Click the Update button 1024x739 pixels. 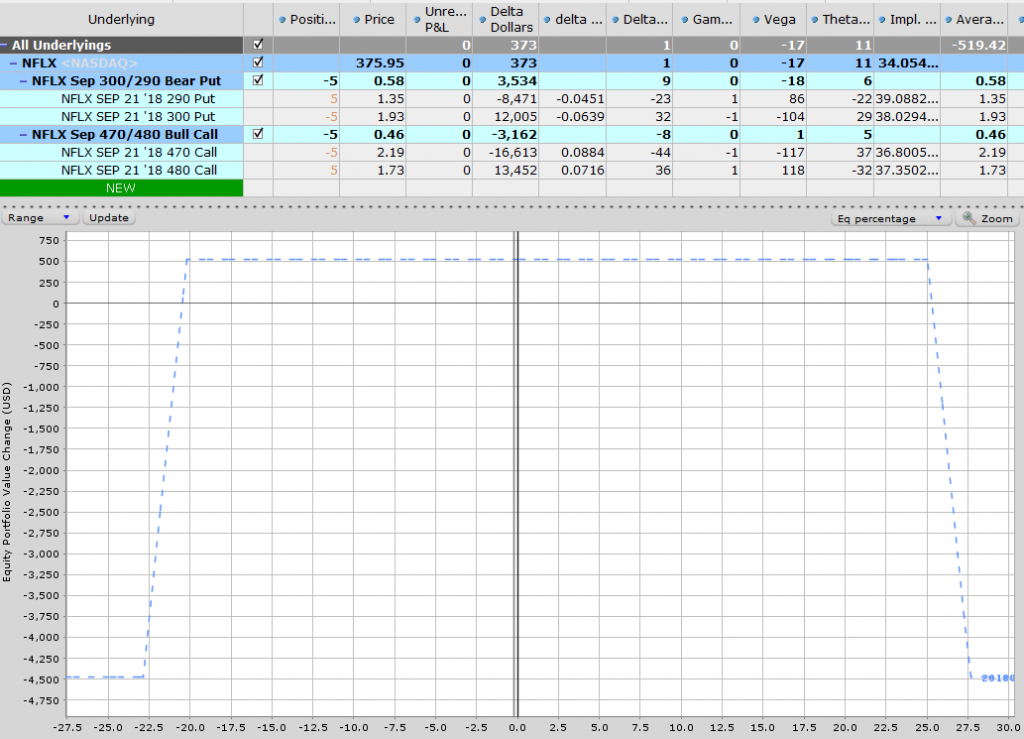tap(108, 217)
